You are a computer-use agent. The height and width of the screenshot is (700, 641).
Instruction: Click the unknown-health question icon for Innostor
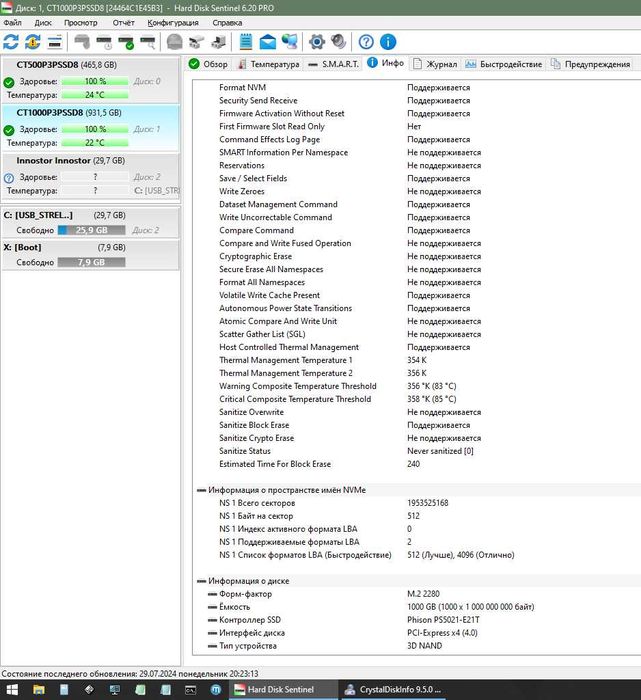click(x=9, y=178)
